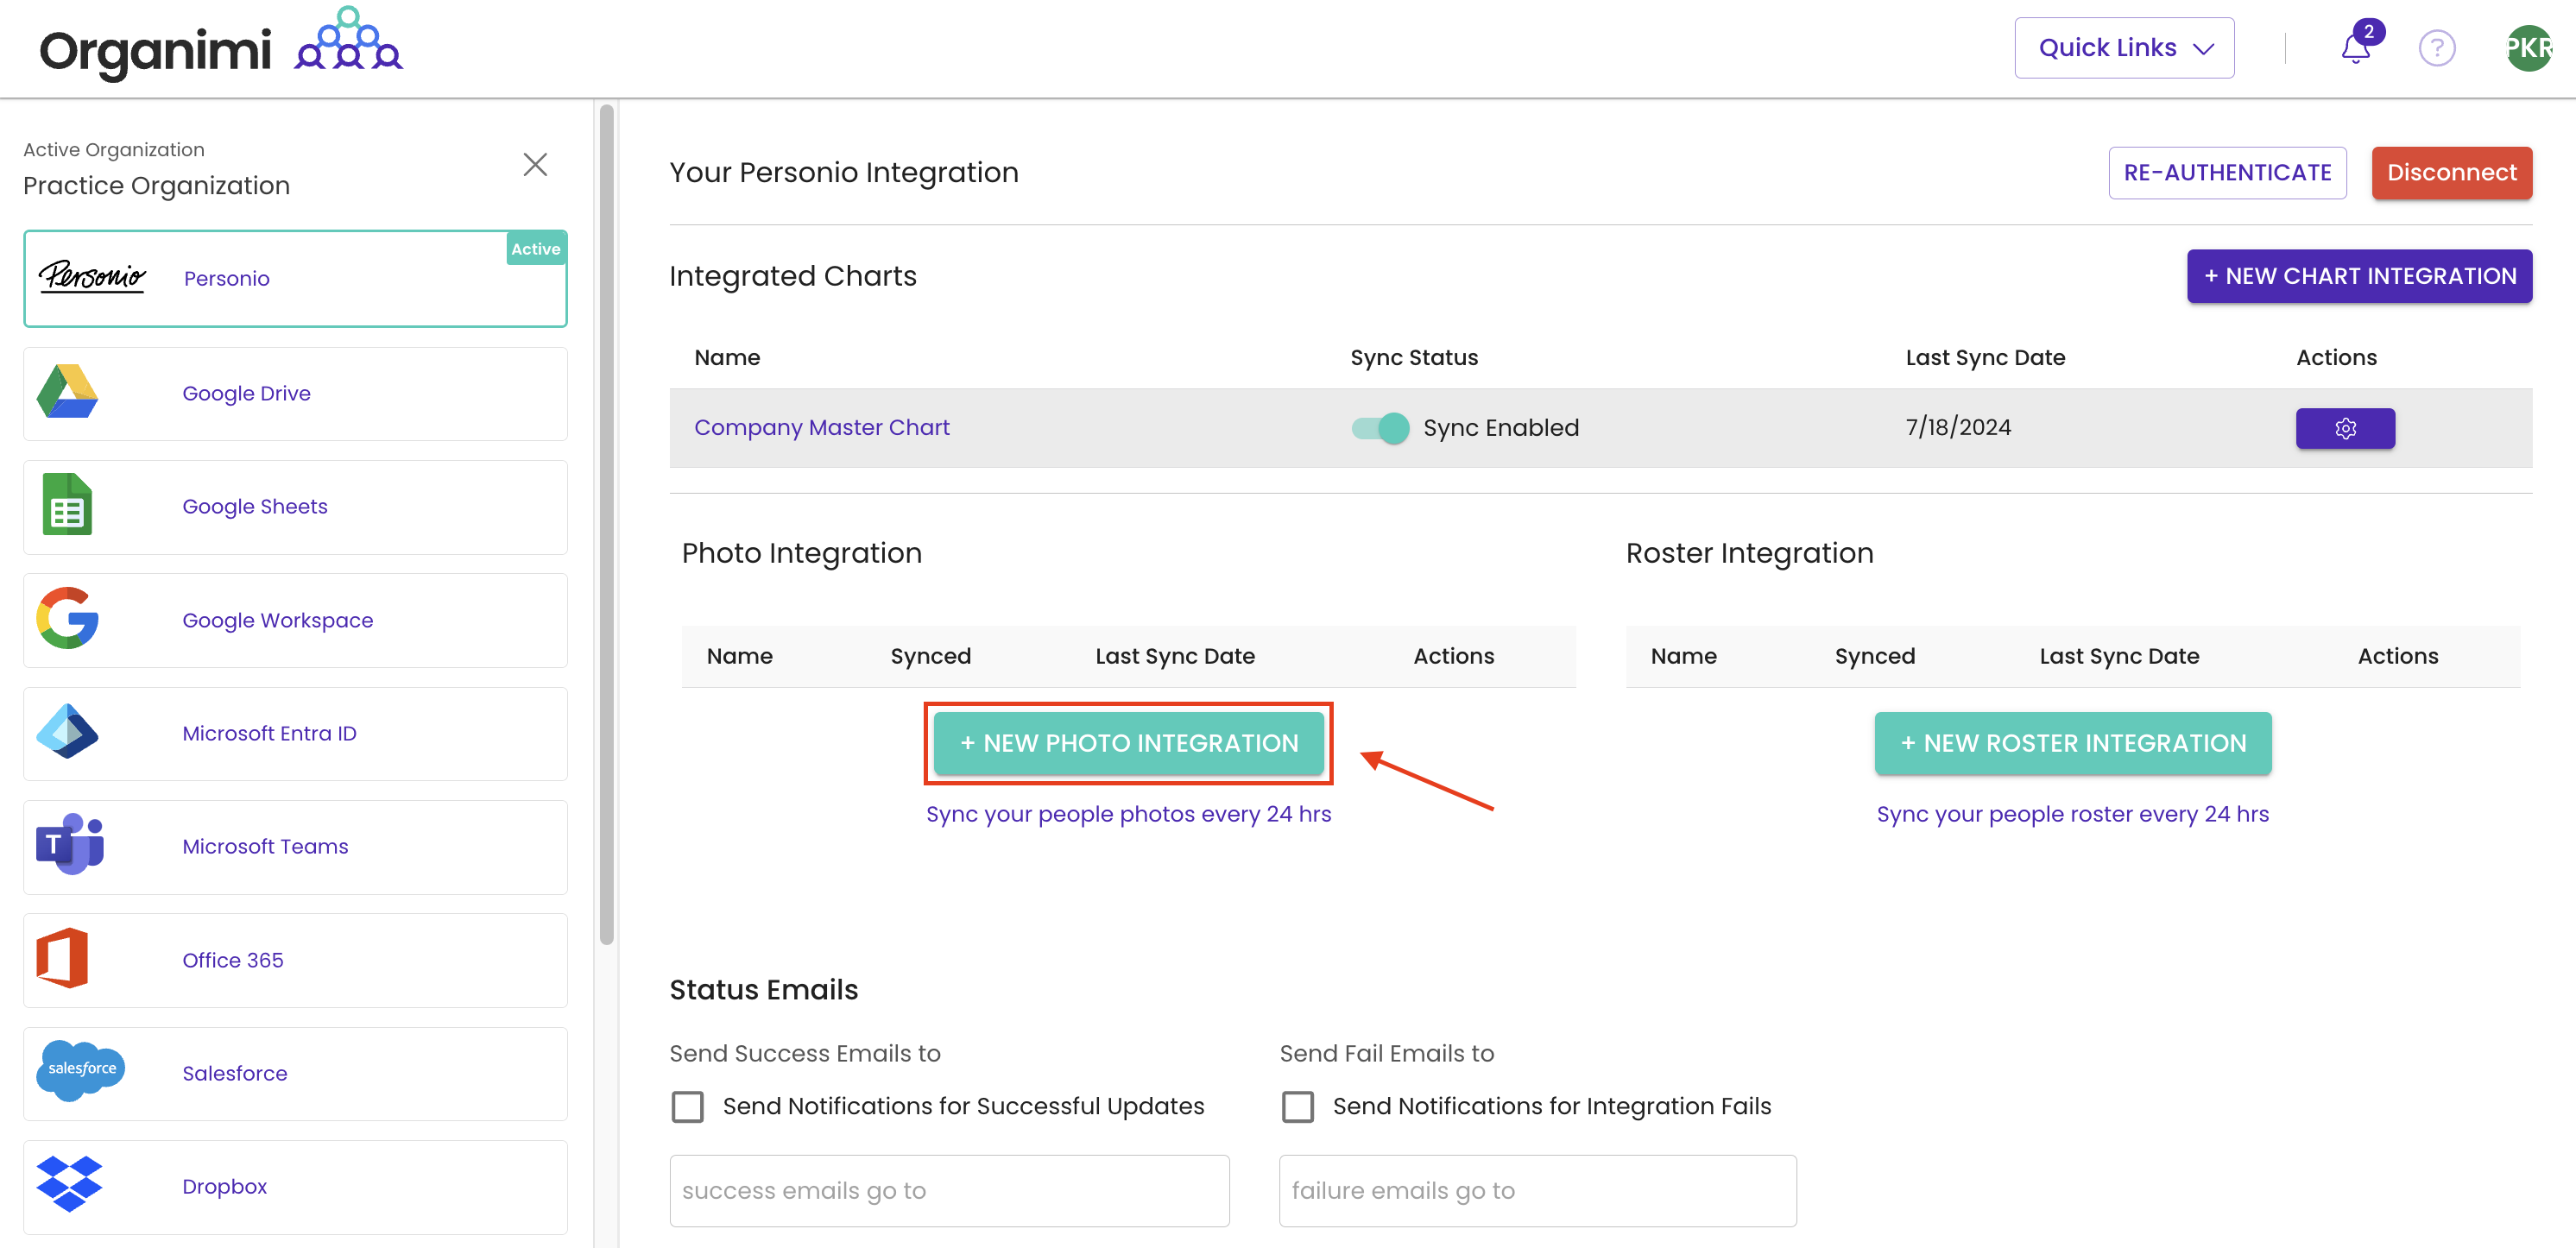Select Office 365 integration

[x=295, y=960]
